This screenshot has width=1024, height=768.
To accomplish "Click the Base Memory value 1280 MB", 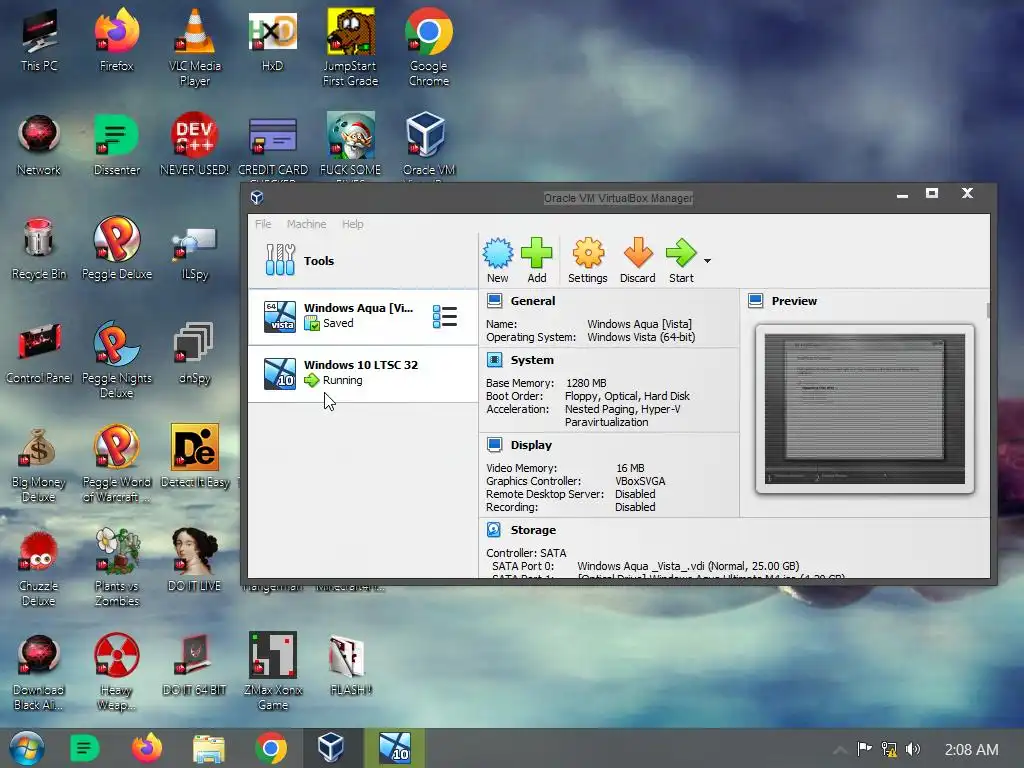I will coord(586,383).
